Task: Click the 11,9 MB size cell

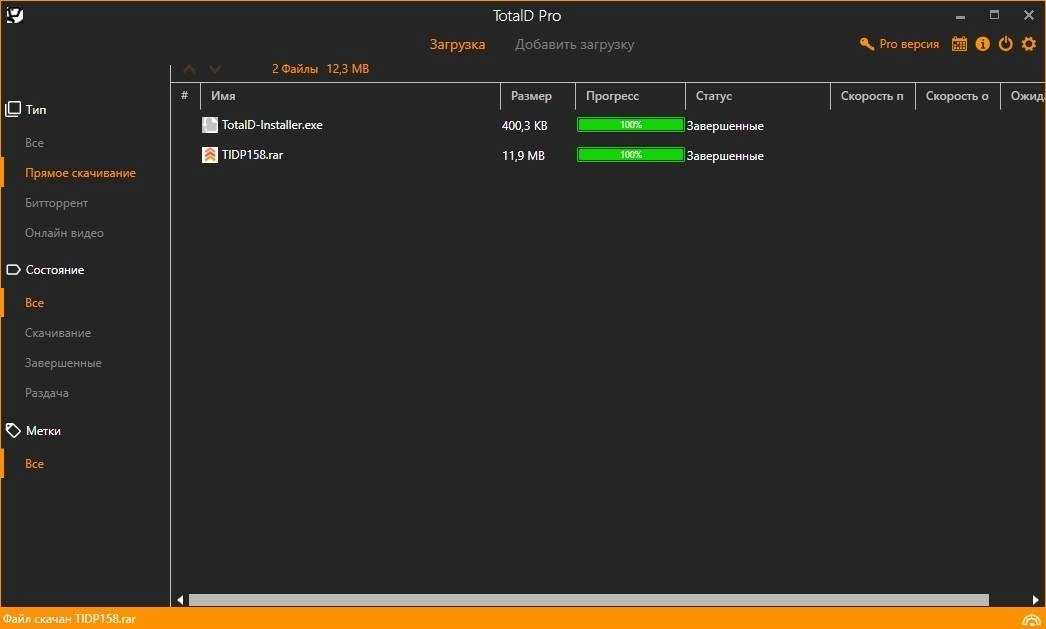Action: (x=523, y=155)
